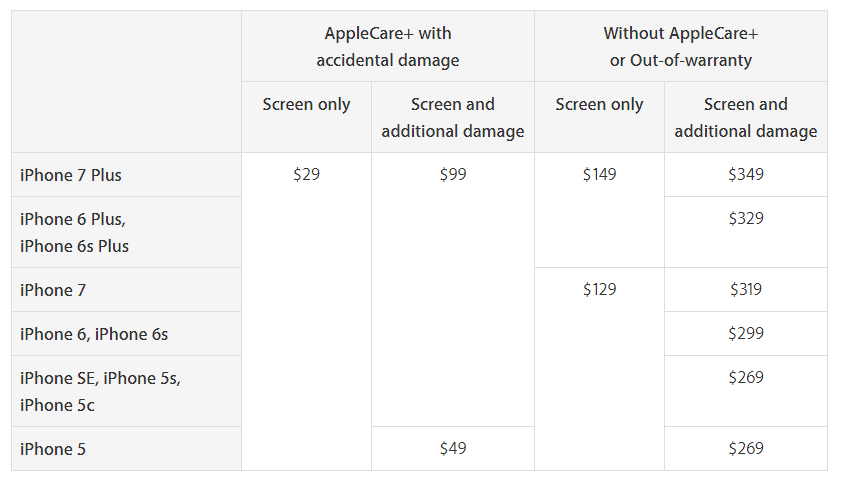Click the $129 screen-only price
The width and height of the screenshot is (841, 480).
(599, 290)
